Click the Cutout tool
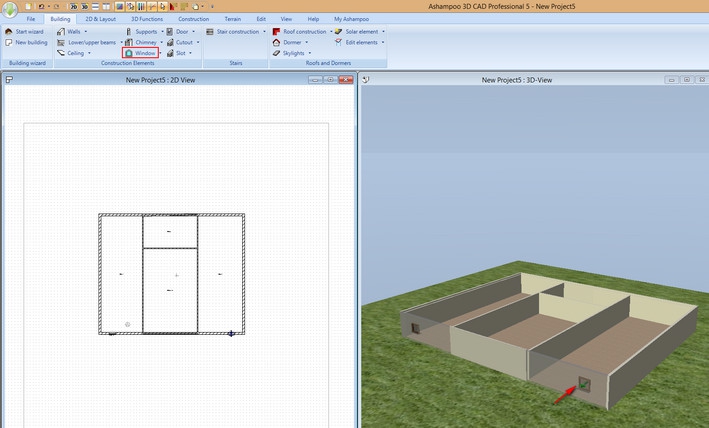 tap(184, 43)
